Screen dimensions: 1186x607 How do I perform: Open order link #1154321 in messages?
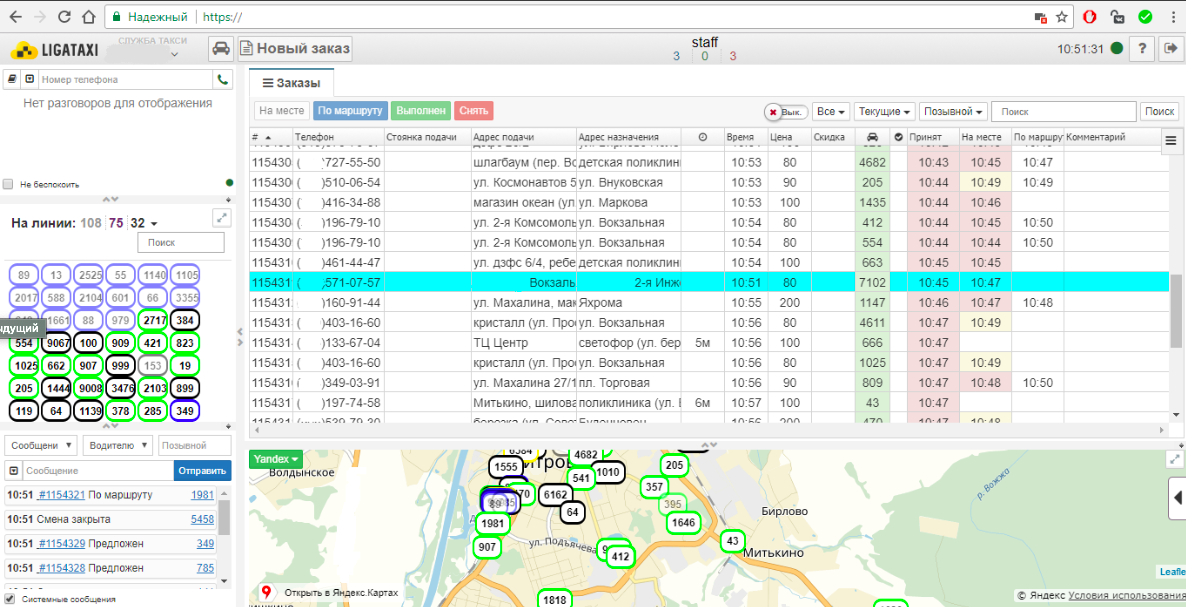pyautogui.click(x=61, y=495)
